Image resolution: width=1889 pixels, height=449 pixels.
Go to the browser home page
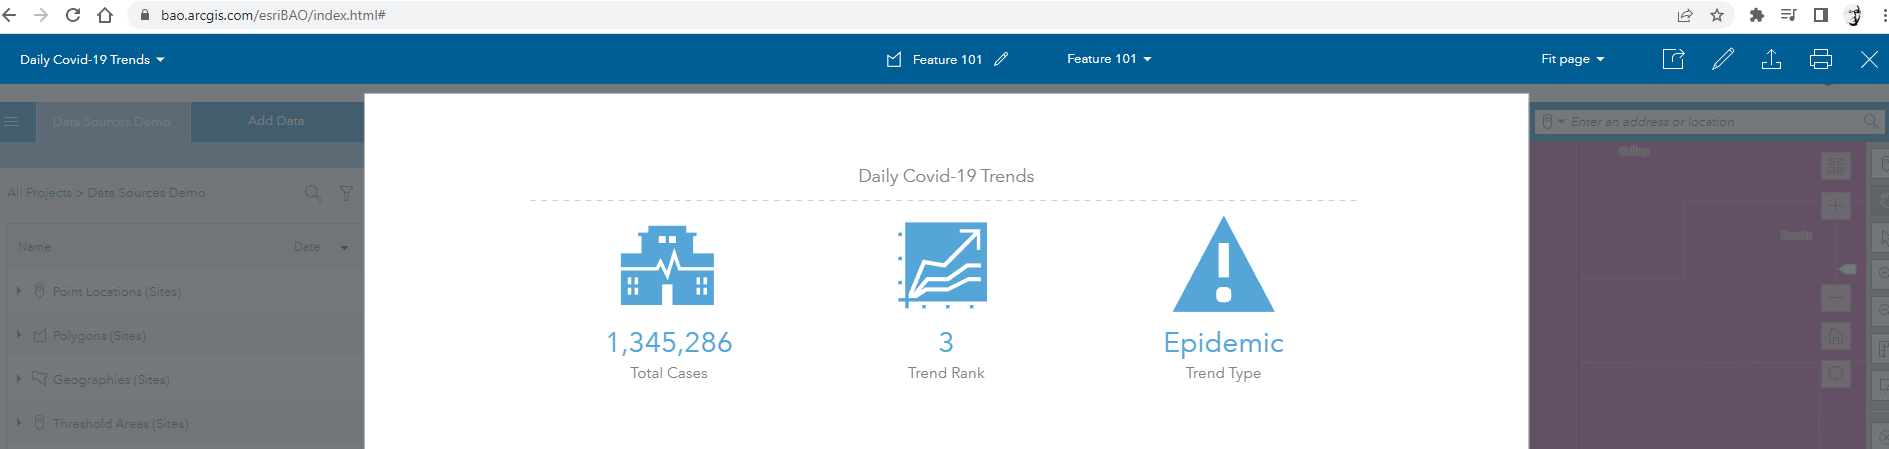[x=105, y=15]
